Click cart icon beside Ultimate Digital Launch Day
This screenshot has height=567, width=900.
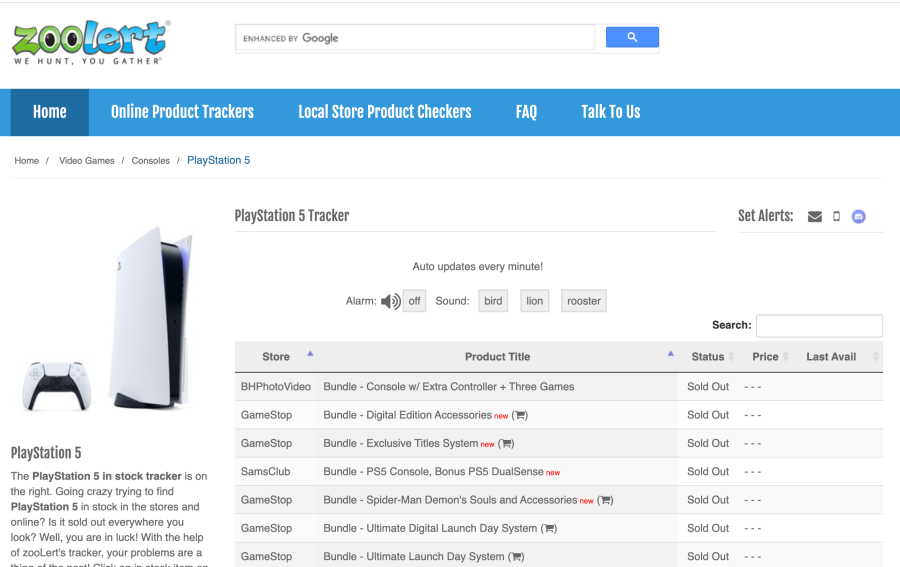tap(549, 528)
